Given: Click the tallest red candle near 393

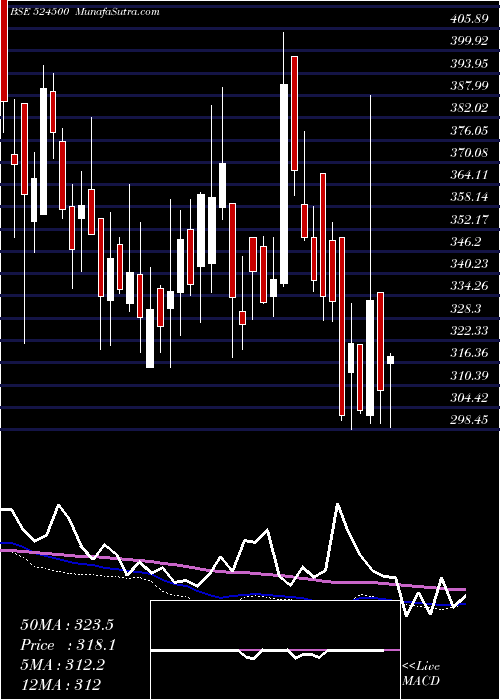Looking at the screenshot, I should 294,113.
